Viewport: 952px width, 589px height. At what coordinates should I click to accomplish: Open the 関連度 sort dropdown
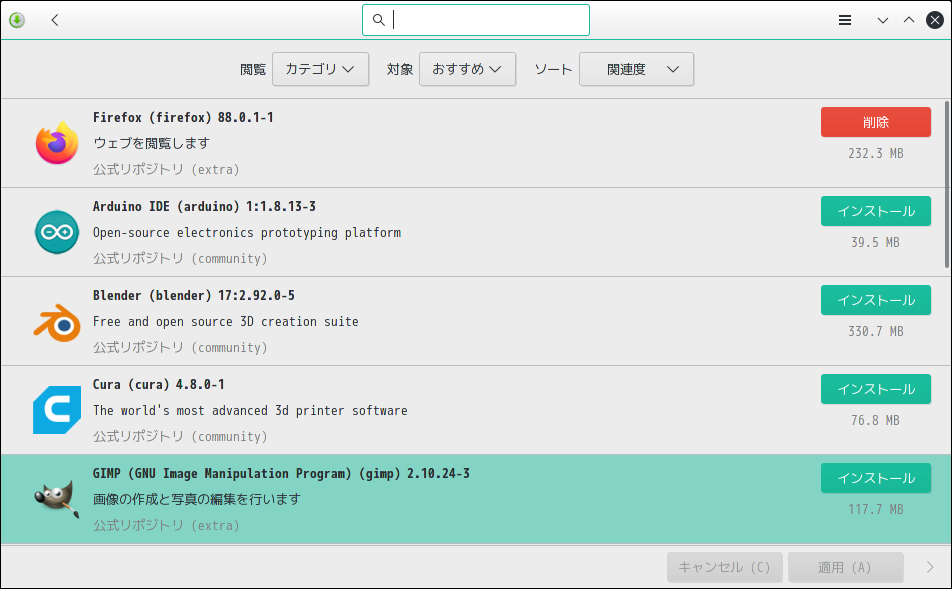pyautogui.click(x=636, y=69)
